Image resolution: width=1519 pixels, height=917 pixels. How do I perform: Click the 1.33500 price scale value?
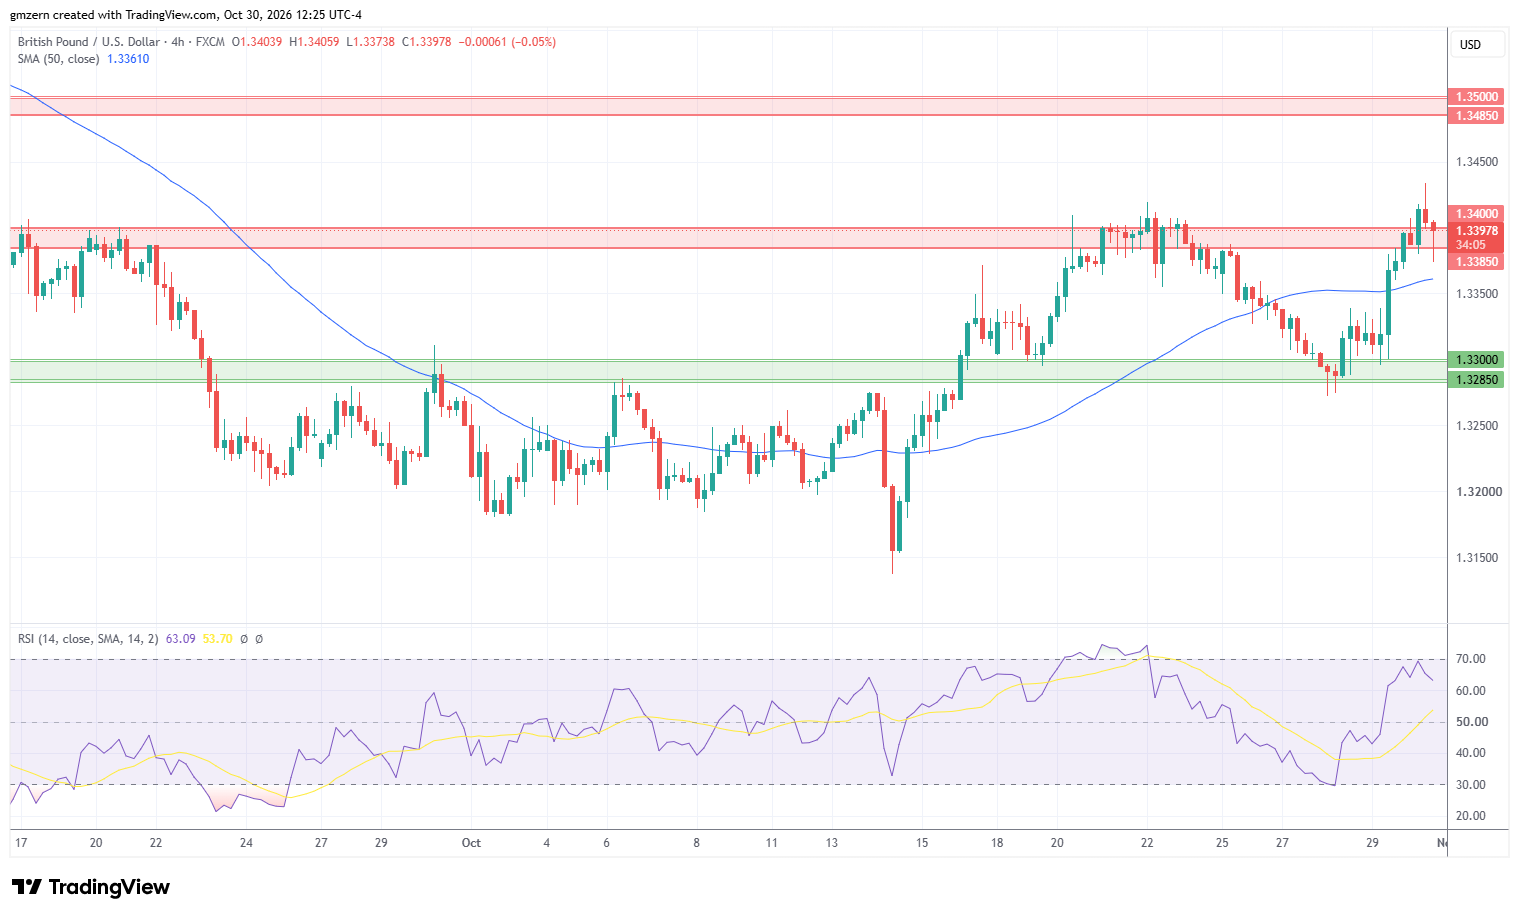[1477, 294]
